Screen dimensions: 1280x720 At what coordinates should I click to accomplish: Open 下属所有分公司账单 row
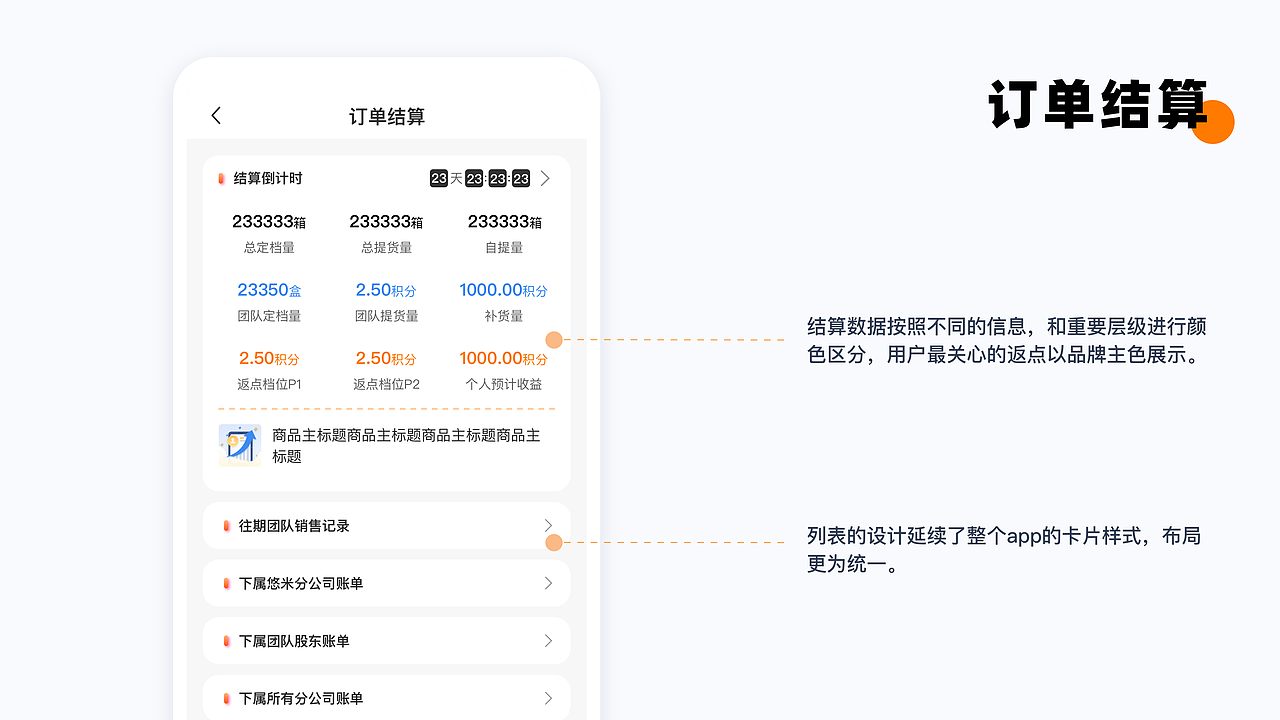[387, 698]
